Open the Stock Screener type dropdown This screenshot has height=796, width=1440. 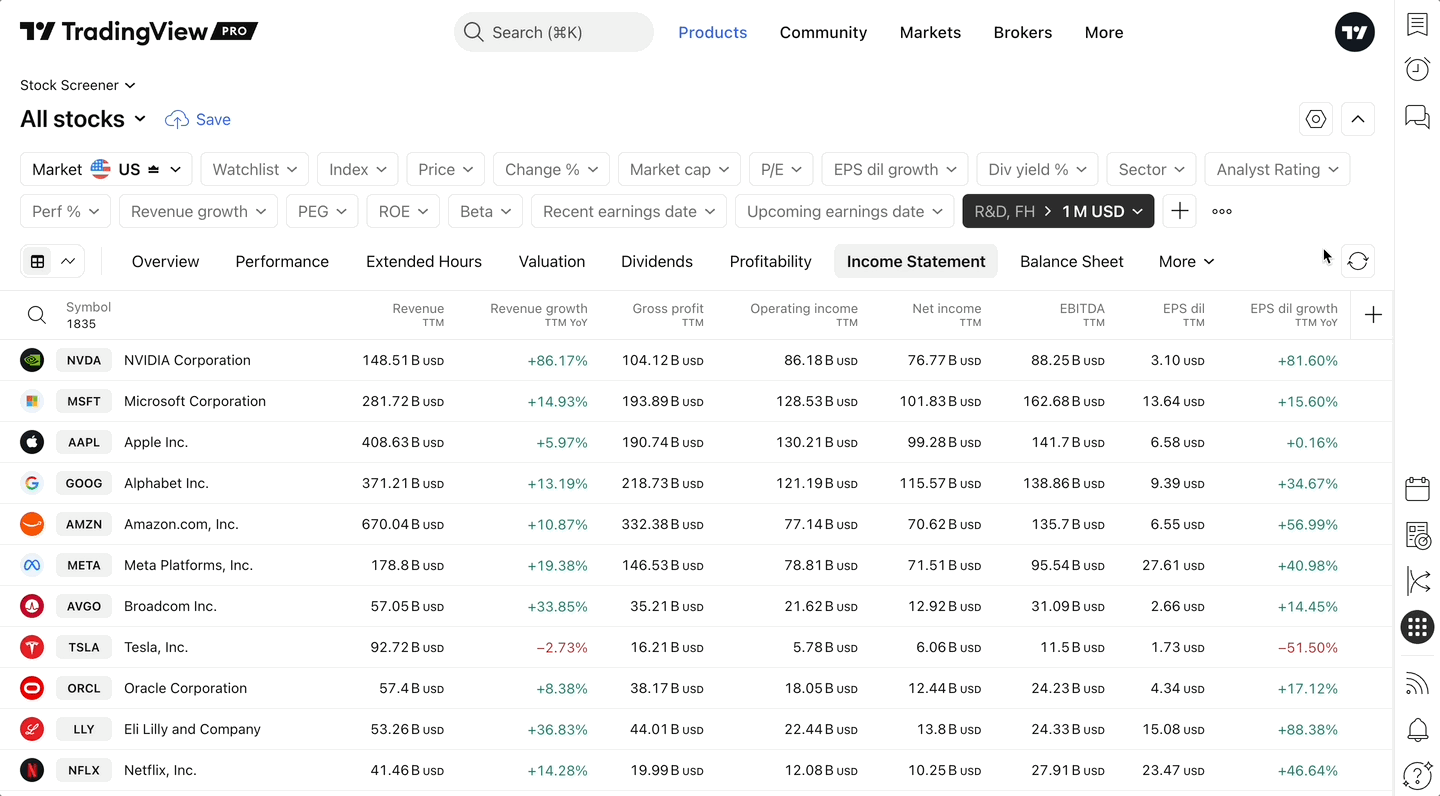point(77,85)
